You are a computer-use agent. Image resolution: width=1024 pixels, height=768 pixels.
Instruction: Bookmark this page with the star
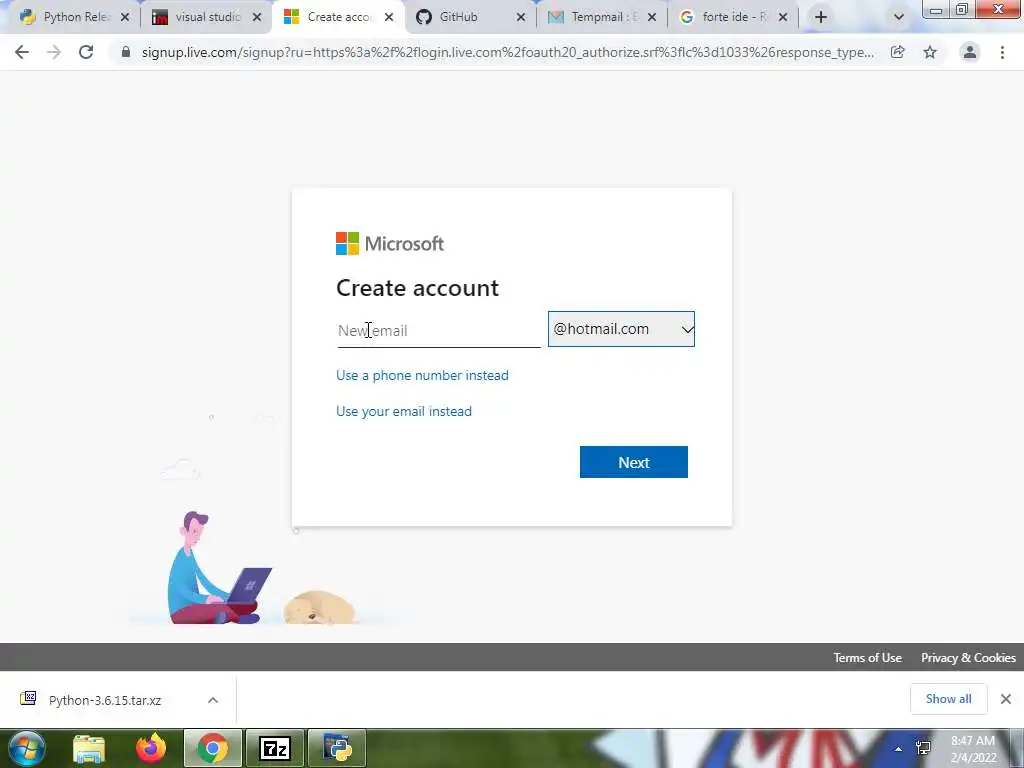tap(930, 52)
